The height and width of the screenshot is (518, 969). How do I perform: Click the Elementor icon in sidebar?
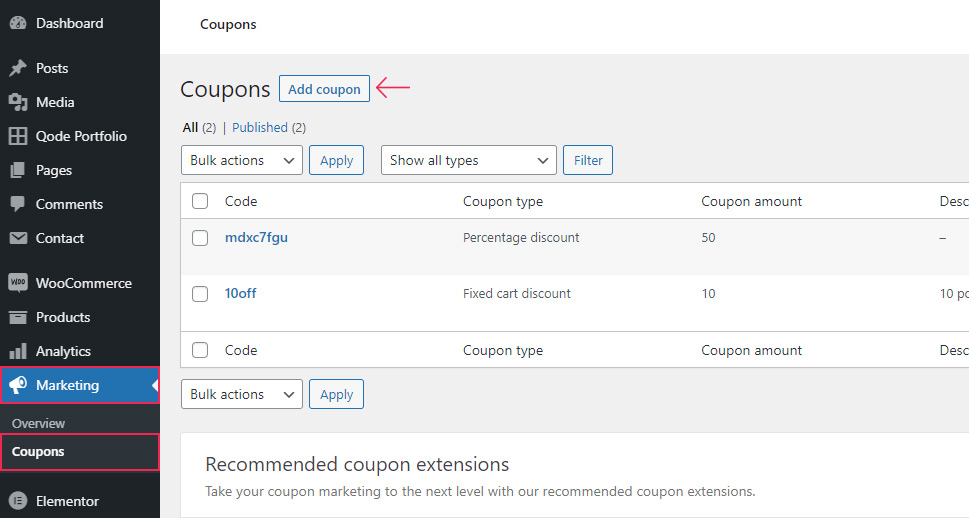coord(17,501)
